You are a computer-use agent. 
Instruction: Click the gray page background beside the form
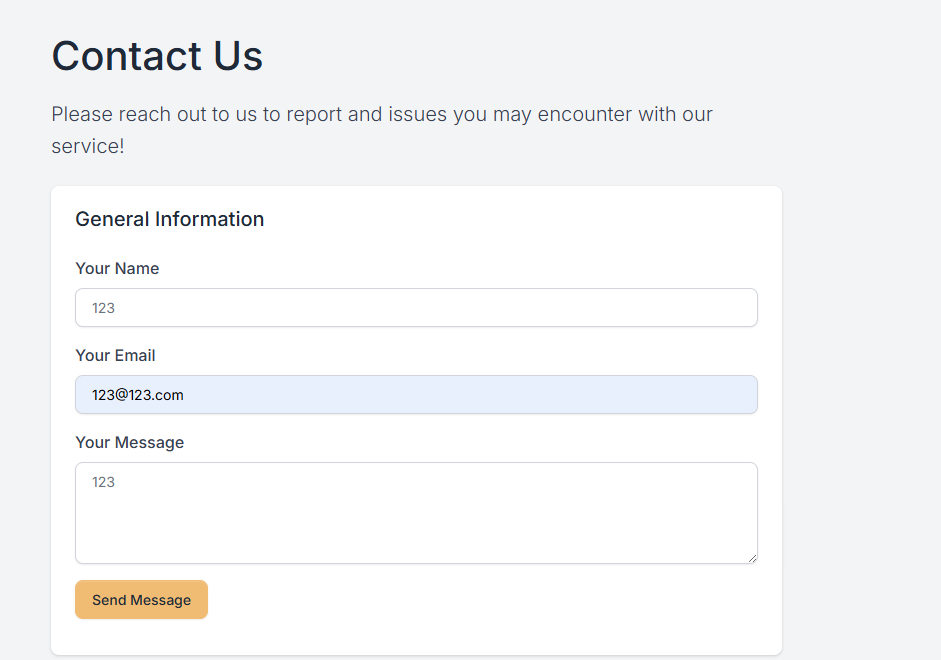[x=860, y=400]
